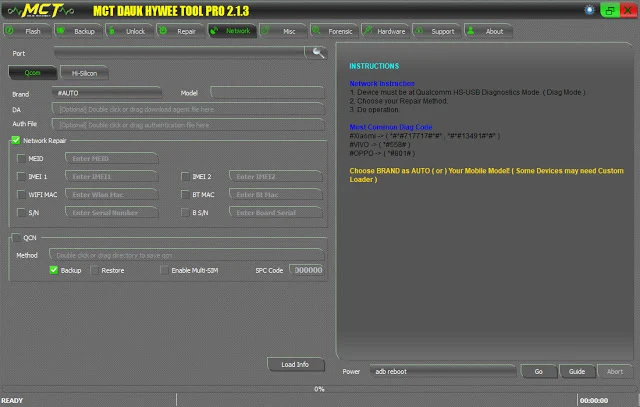This screenshot has height=407, width=640.
Task: Enable the IMEI 2 checkbox
Action: click(185, 176)
